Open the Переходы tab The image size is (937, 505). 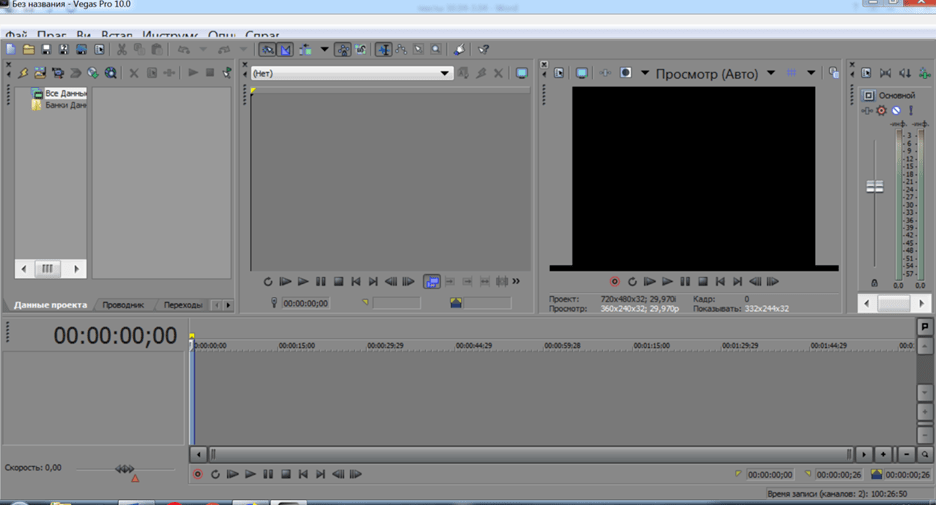tap(182, 305)
